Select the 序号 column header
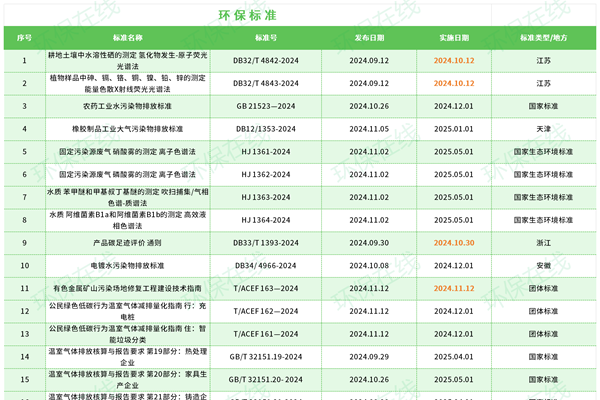This screenshot has width=600, height=400. click(24, 38)
